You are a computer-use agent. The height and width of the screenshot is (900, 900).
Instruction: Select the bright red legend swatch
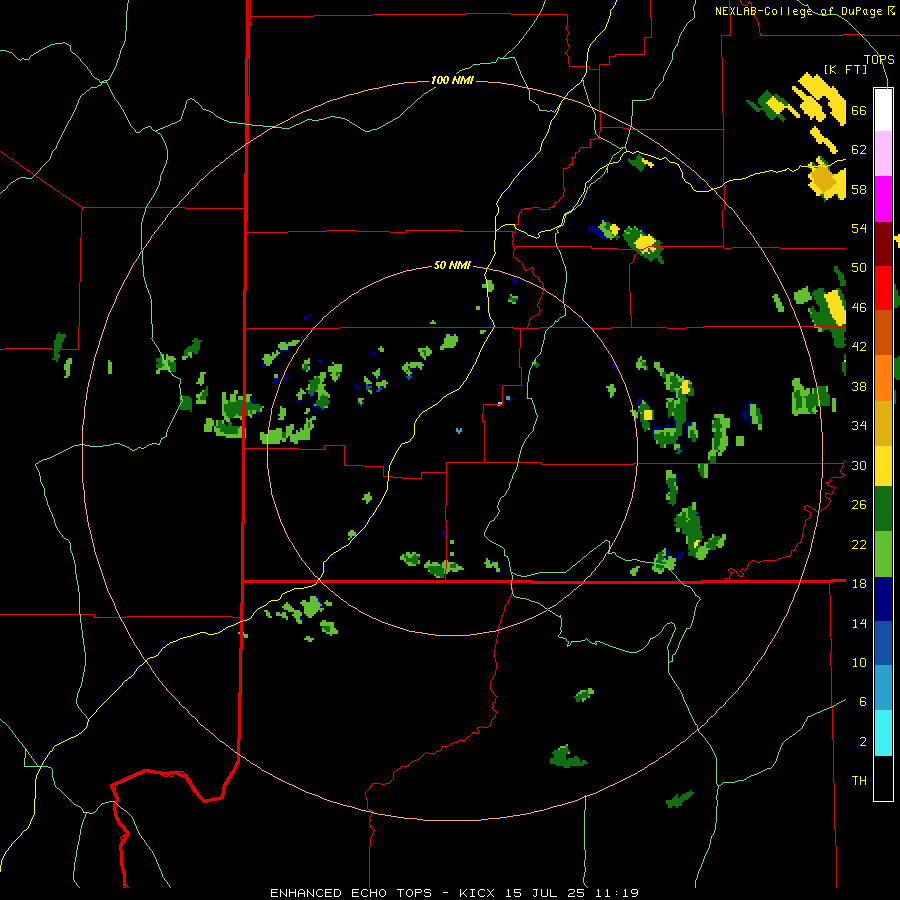tap(883, 288)
